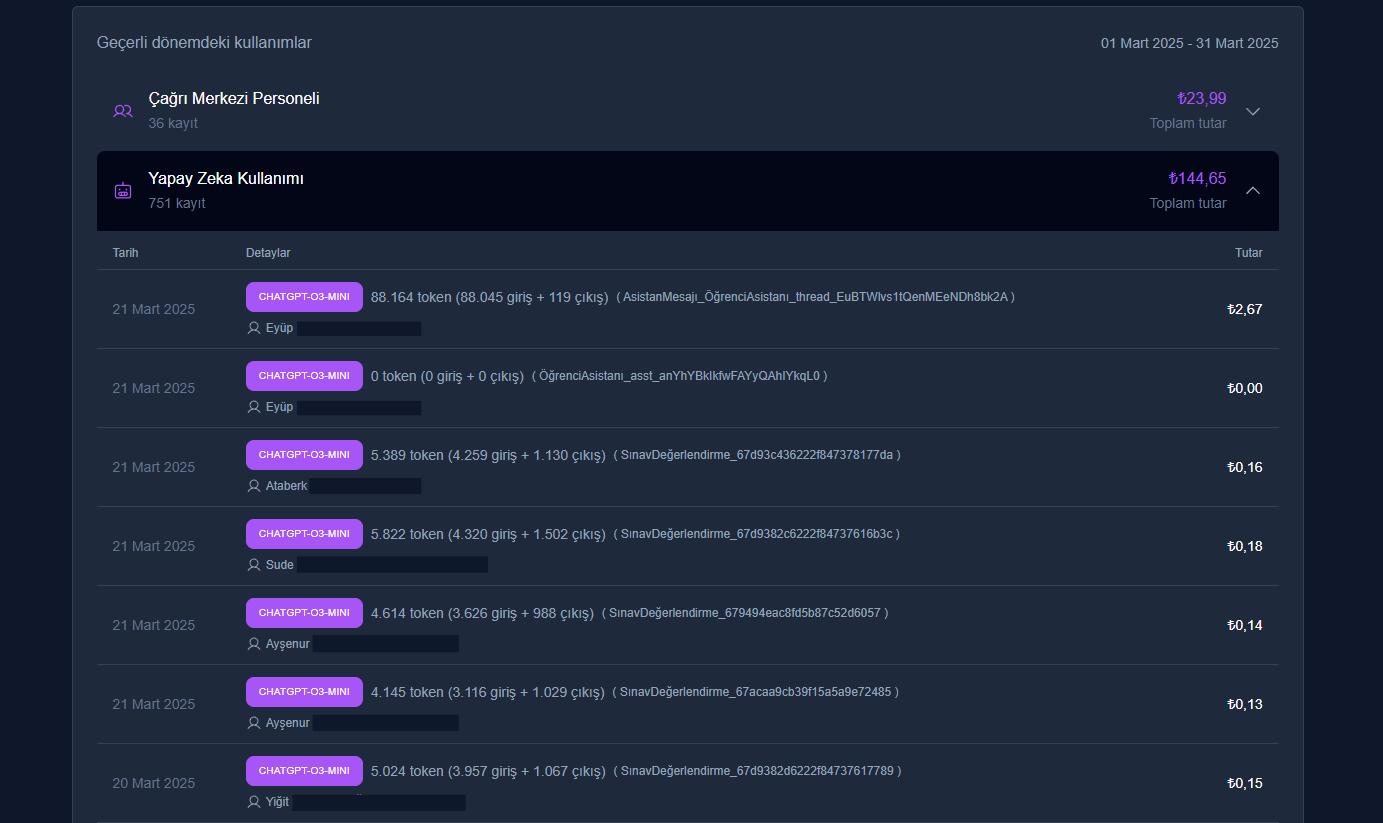The image size is (1383, 823).
Task: Click the Yapay Zeka Kullanımı title
Action: coord(226,179)
